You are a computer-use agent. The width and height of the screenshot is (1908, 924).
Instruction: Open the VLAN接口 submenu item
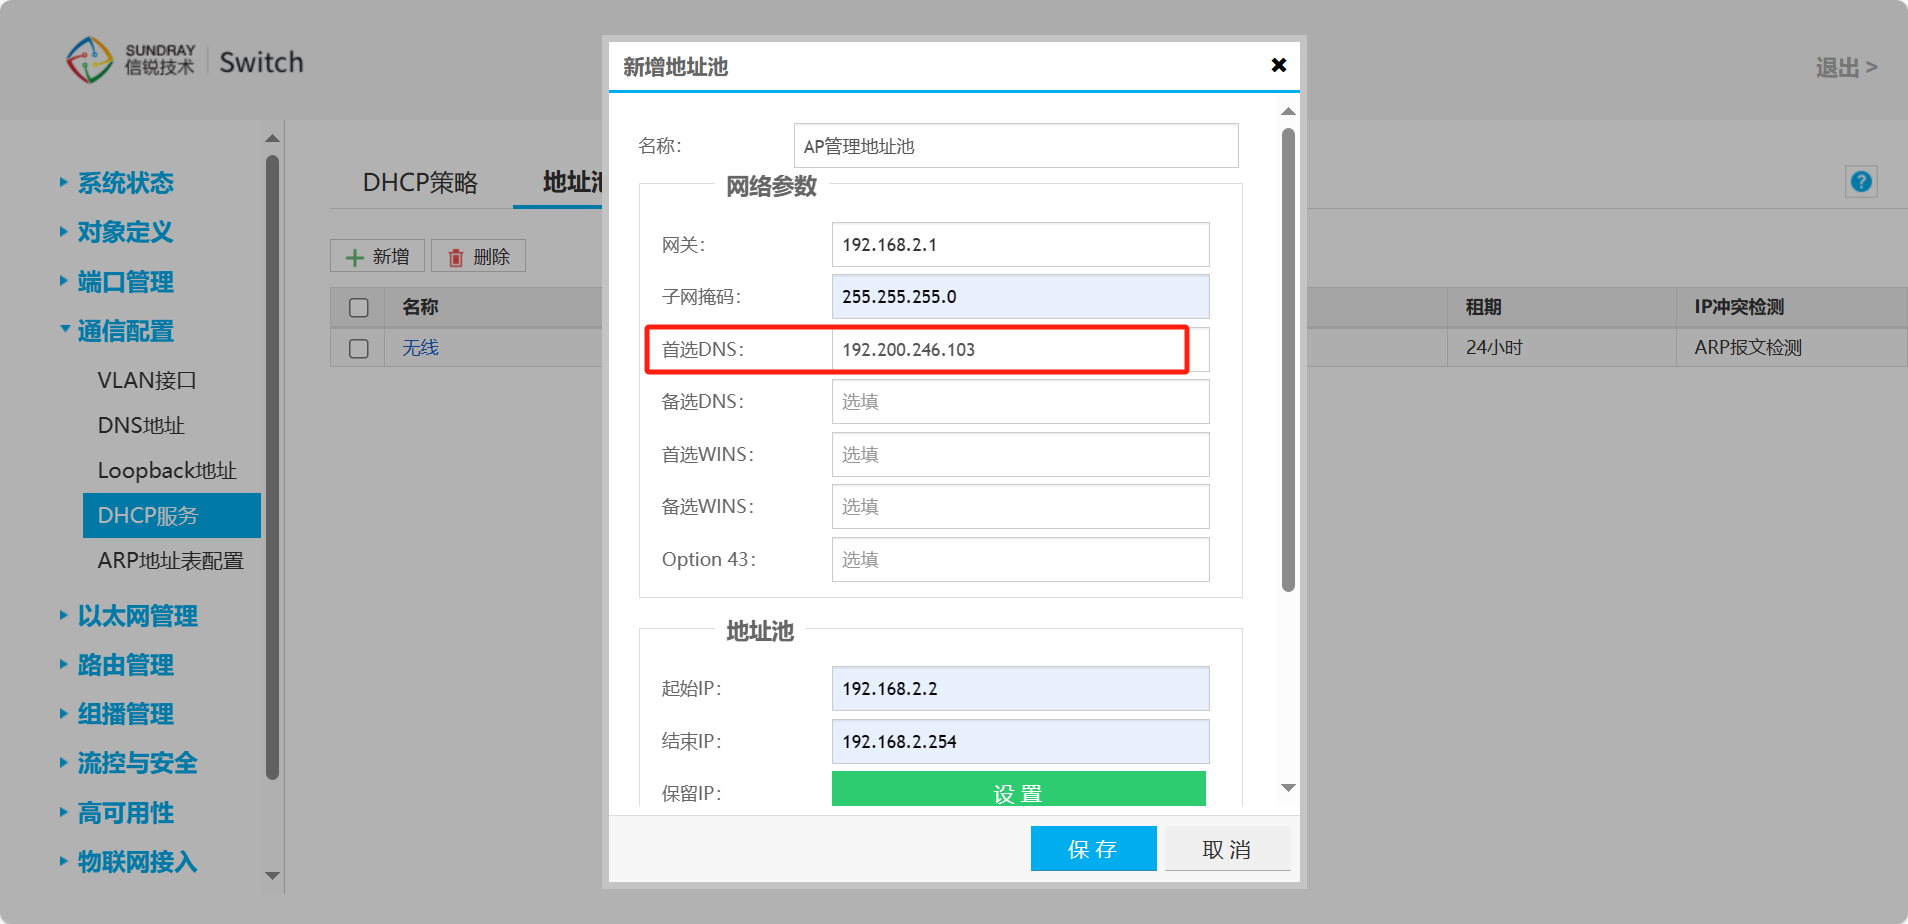click(x=147, y=380)
